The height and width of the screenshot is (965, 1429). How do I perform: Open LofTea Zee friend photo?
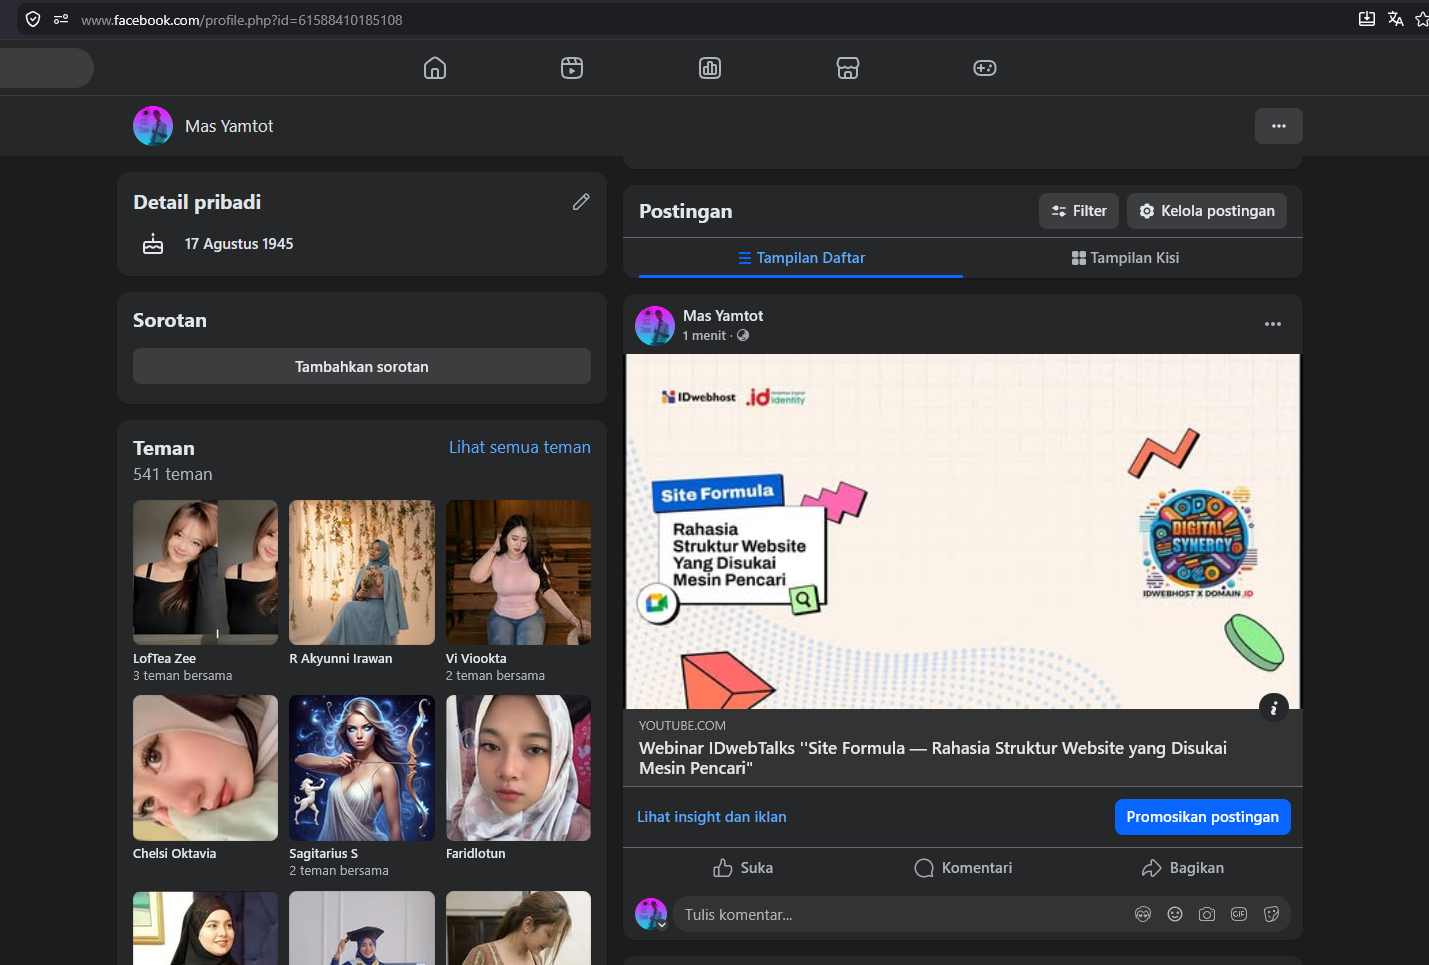(205, 572)
